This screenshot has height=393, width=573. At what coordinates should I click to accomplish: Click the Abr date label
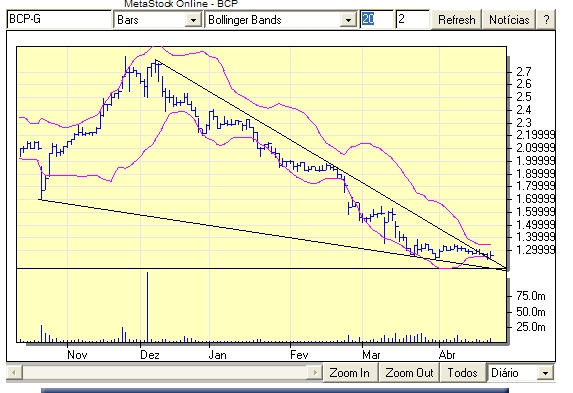click(447, 355)
